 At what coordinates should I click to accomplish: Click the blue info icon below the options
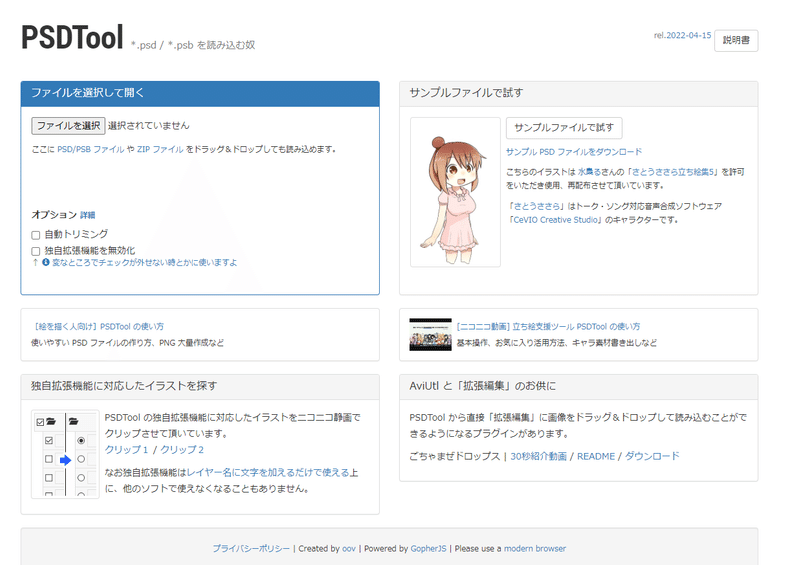(46, 262)
